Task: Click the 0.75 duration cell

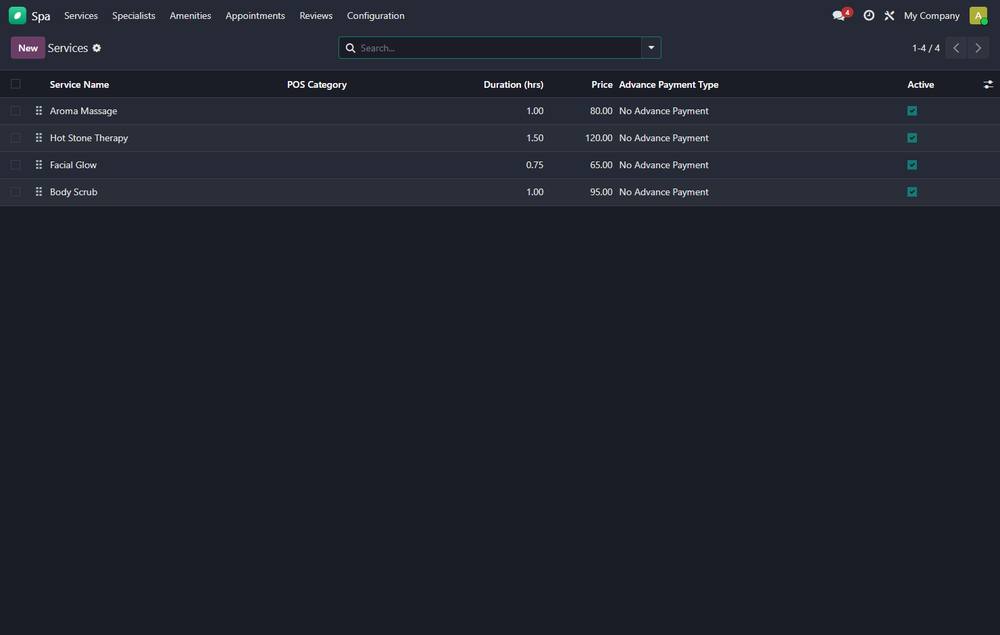Action: click(534, 164)
